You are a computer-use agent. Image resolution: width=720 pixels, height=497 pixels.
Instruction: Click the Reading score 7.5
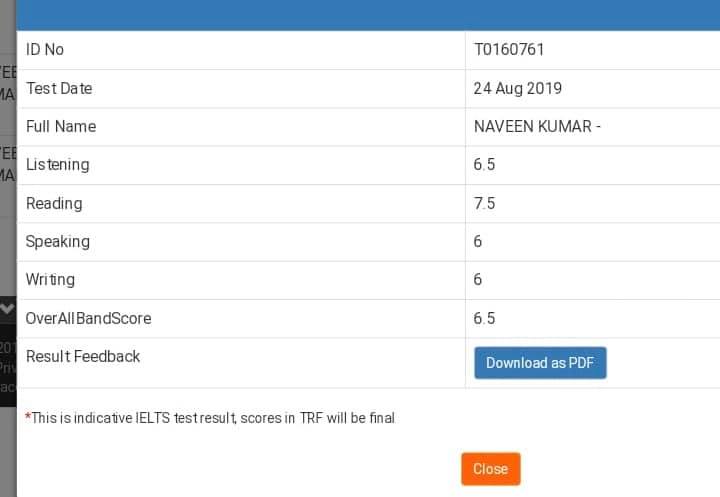484,203
